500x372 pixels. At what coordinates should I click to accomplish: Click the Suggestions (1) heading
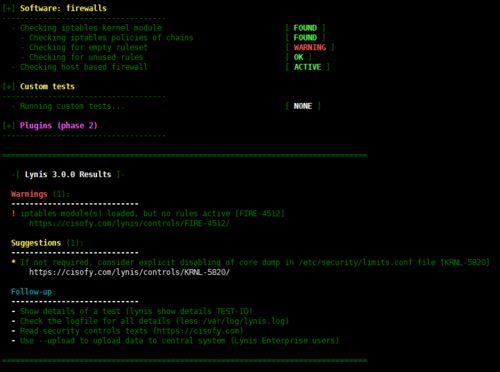click(47, 243)
